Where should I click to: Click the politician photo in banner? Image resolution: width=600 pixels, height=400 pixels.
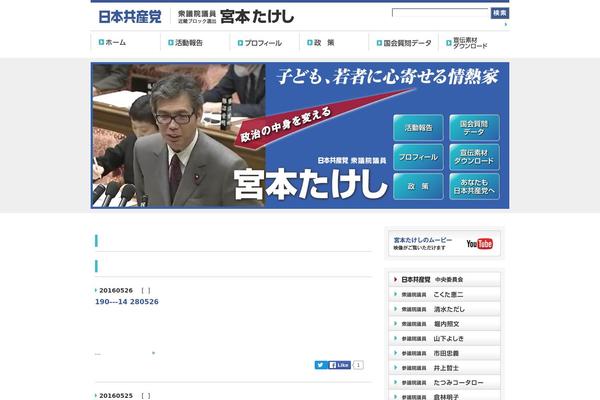click(x=179, y=136)
